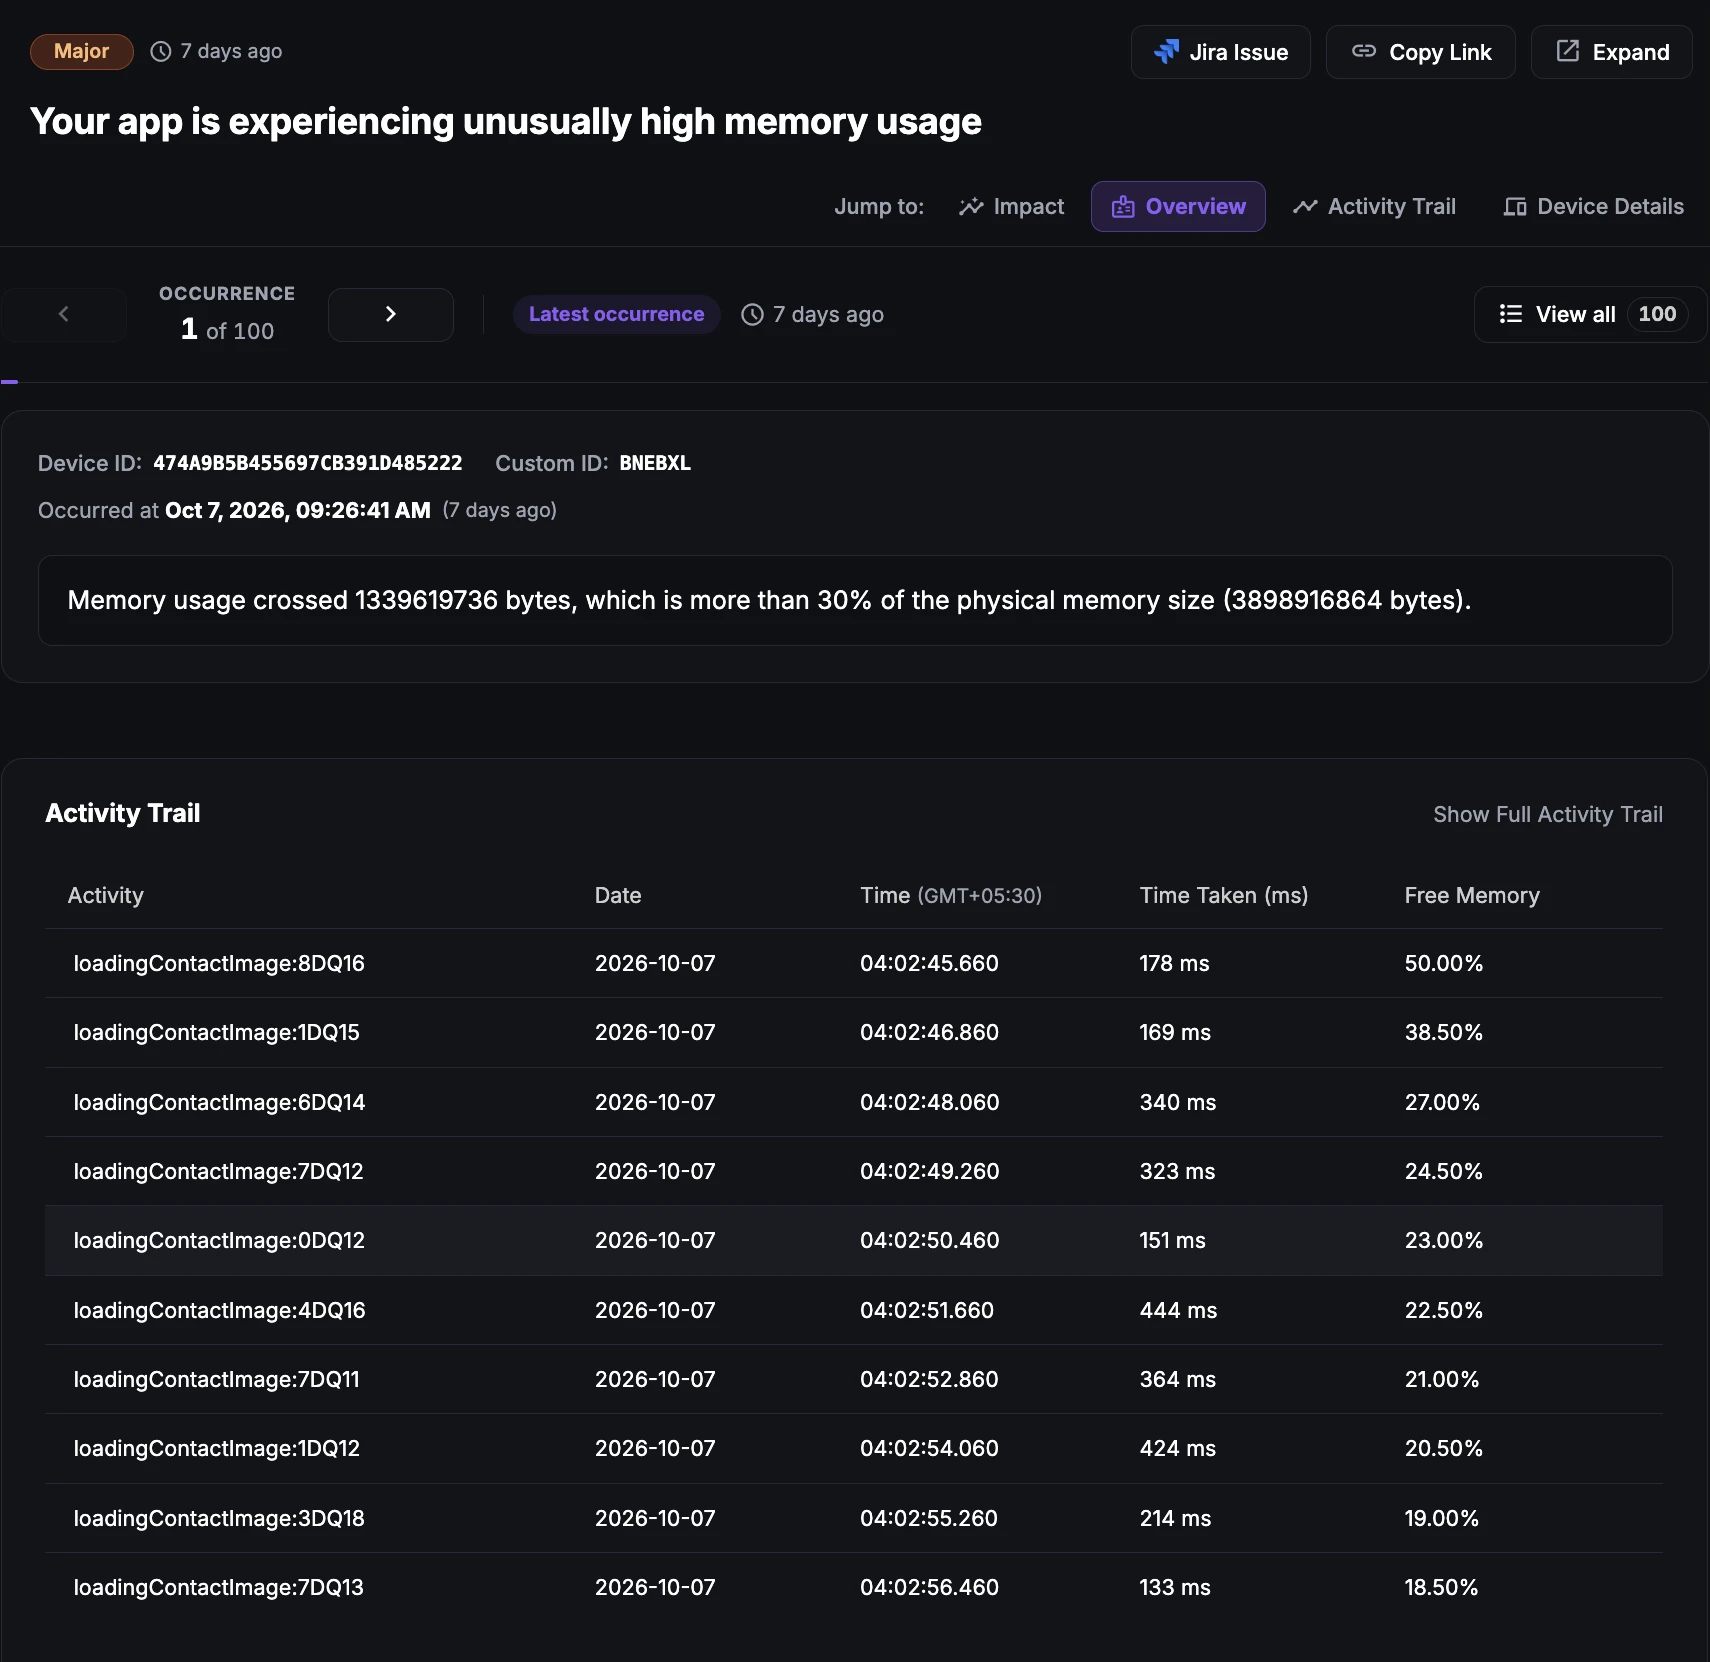Click the memory usage message text
Viewport: 1710px width, 1662px height.
[x=769, y=600]
